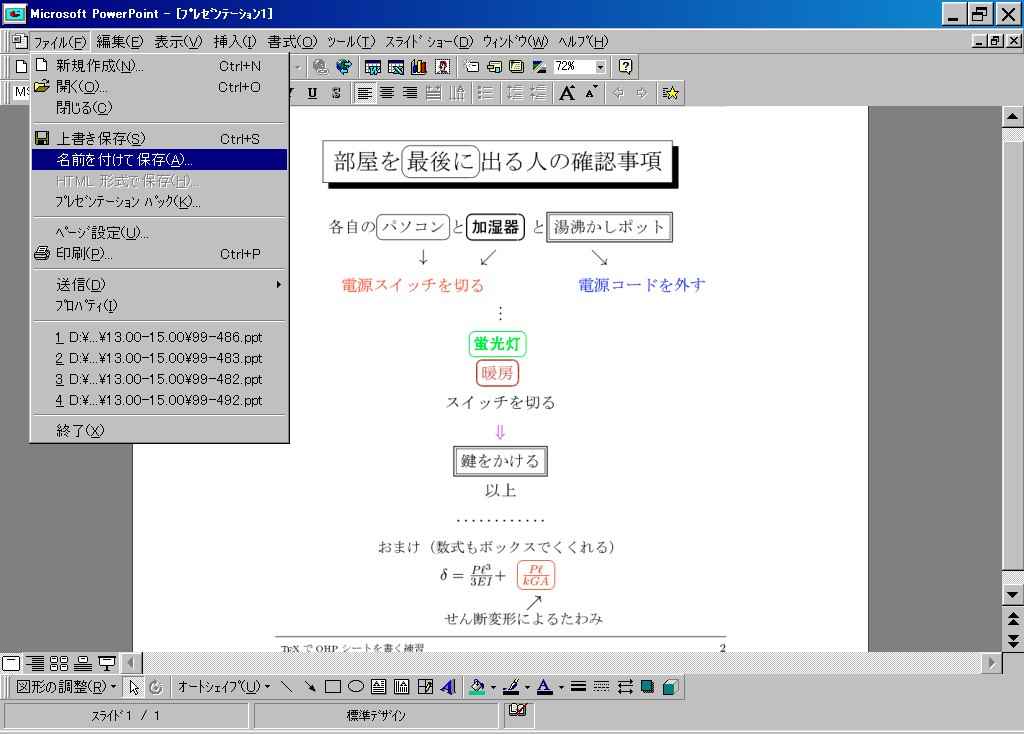Image resolution: width=1024 pixels, height=734 pixels.
Task: Choose 印刷(P)... from the File menu
Action: (x=159, y=254)
